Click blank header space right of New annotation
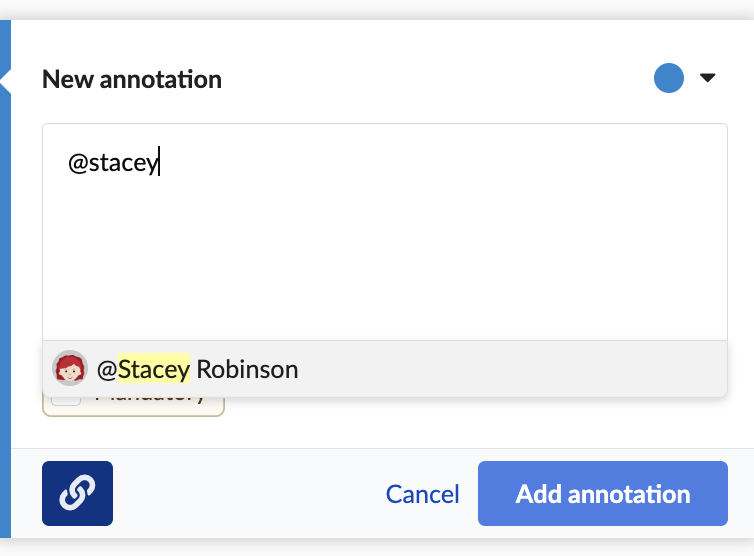Image resolution: width=754 pixels, height=556 pixels. coord(433,79)
